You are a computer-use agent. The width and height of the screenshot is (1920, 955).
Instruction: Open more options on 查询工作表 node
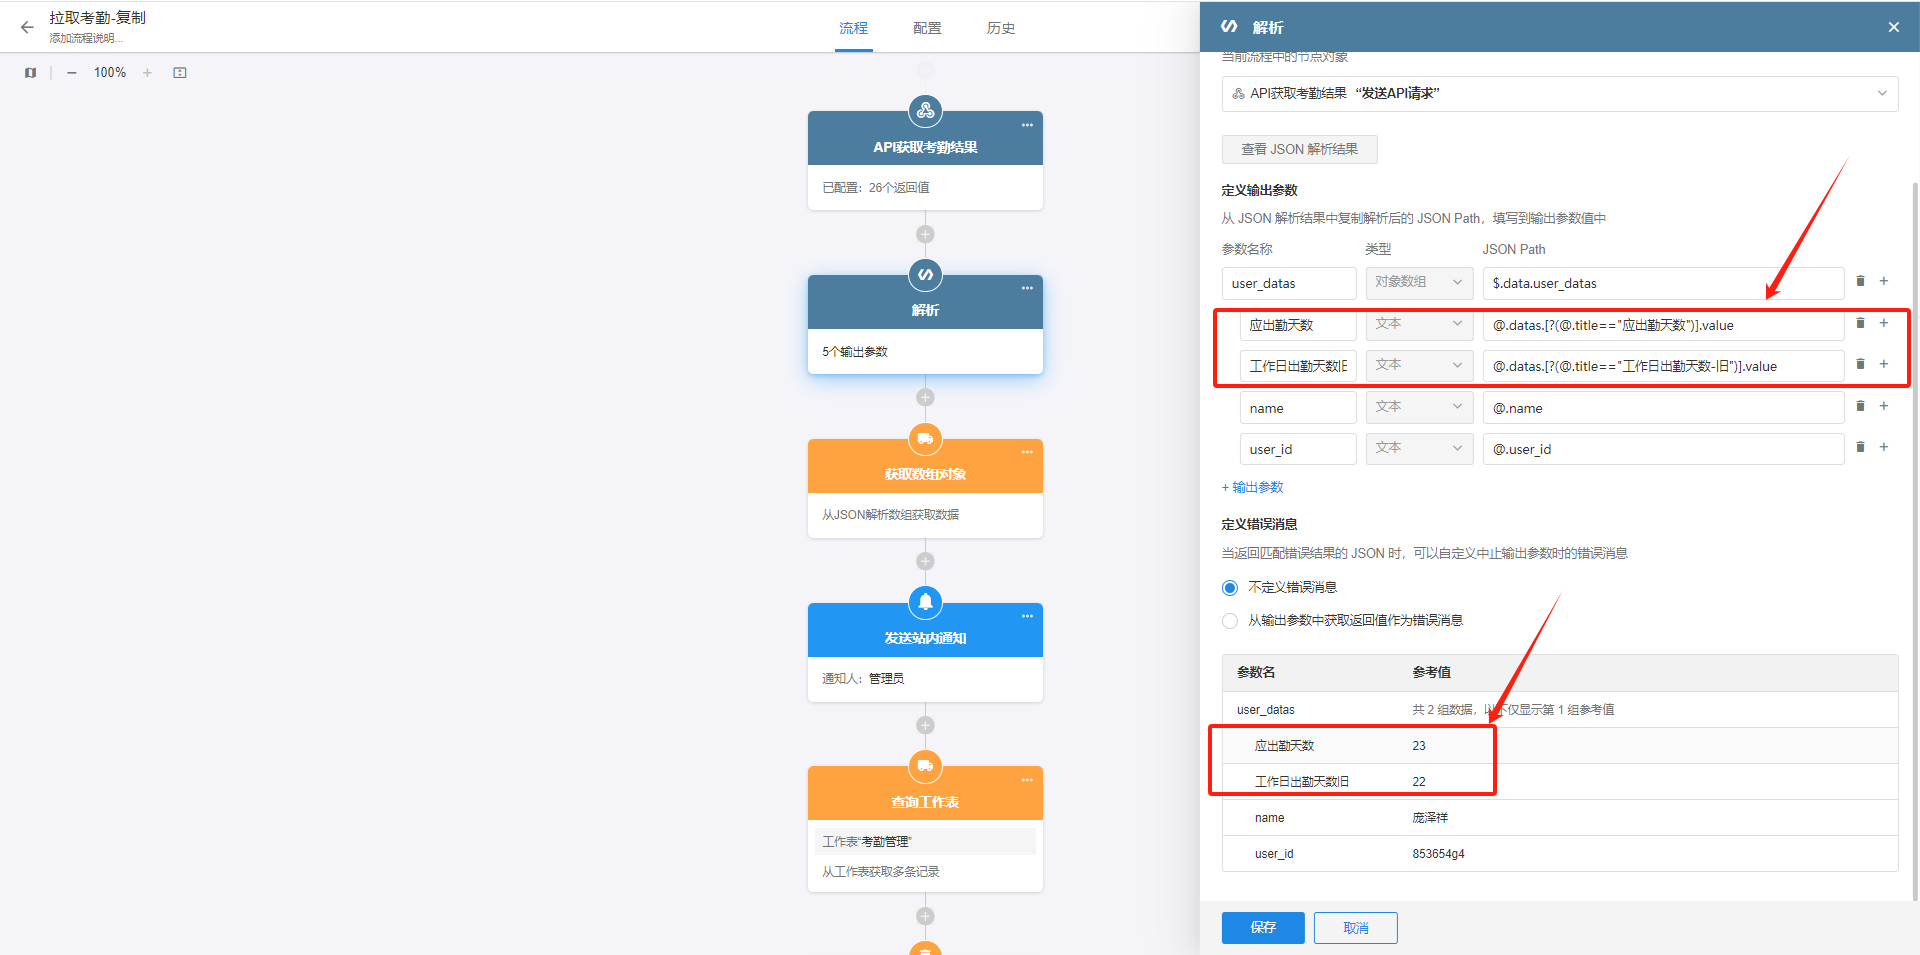pos(1027,780)
